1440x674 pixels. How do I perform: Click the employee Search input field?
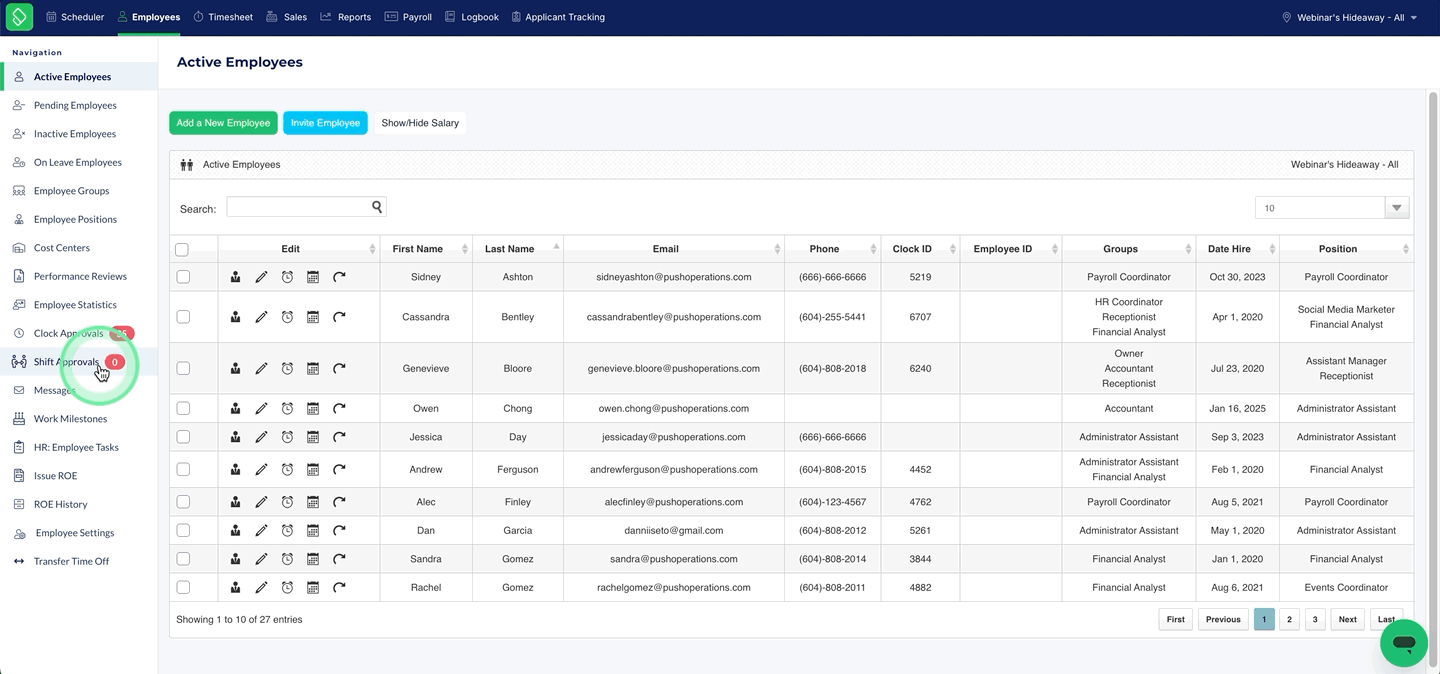306,207
